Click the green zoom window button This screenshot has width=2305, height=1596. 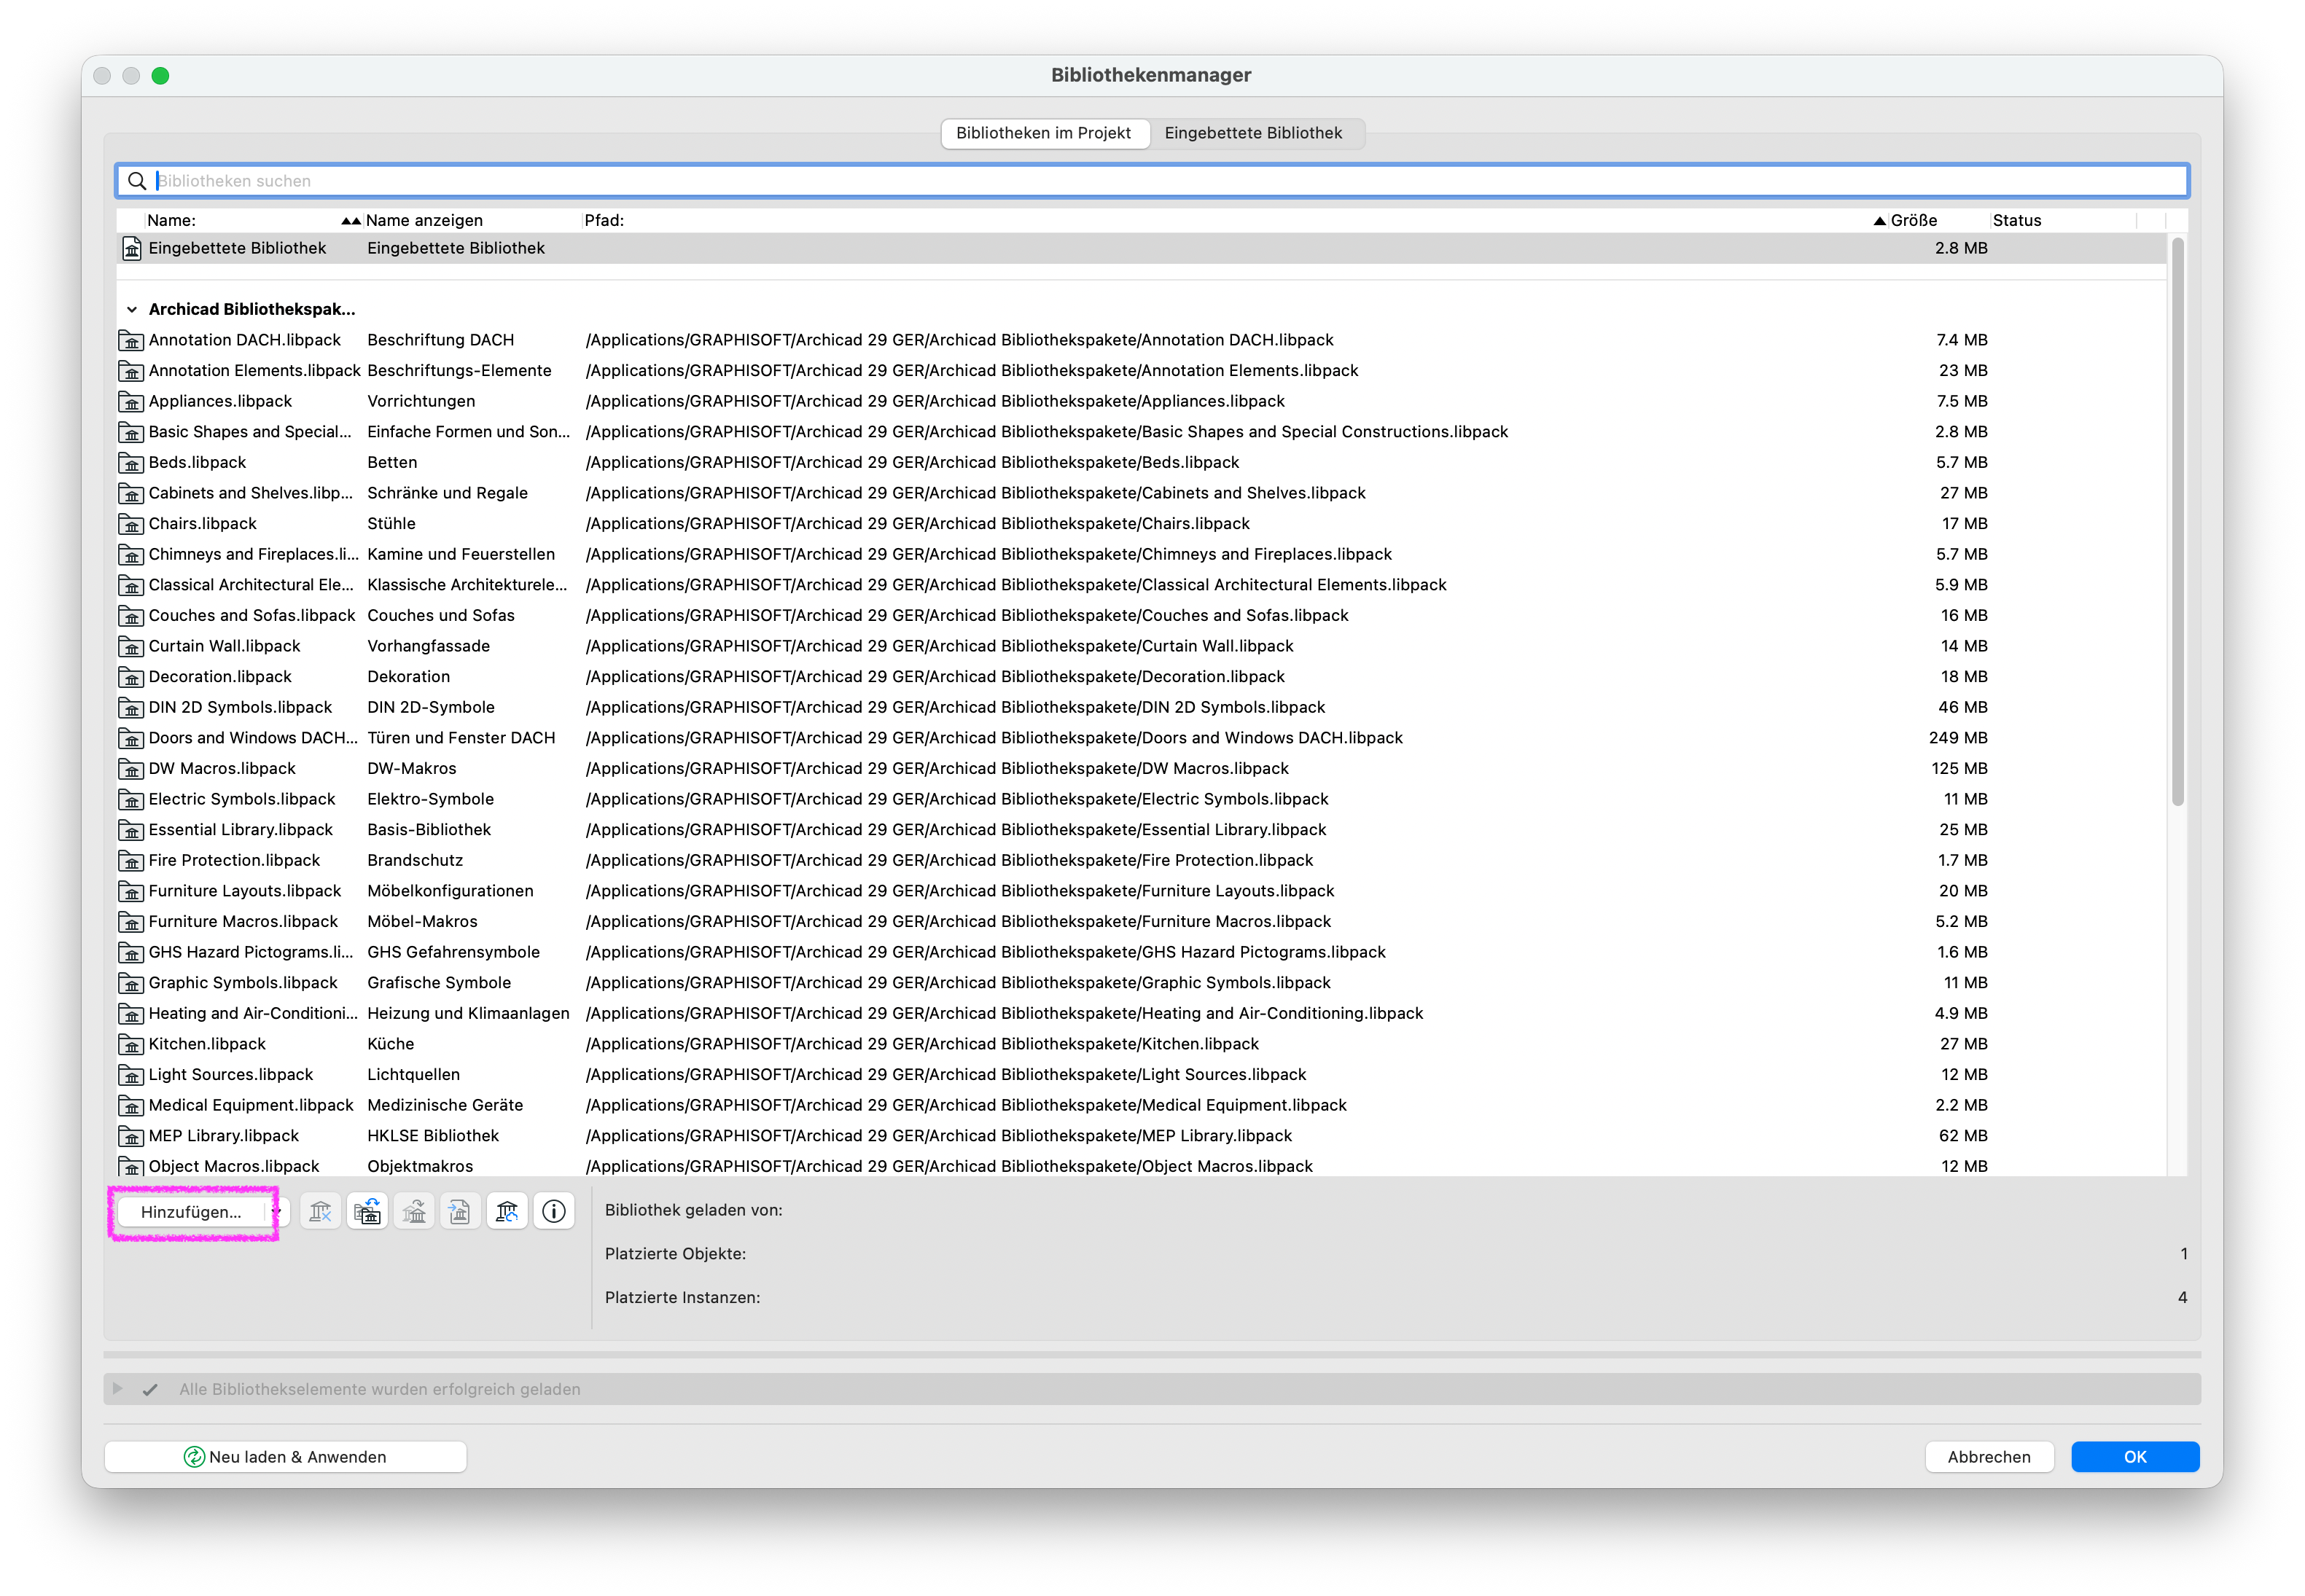coord(160,76)
